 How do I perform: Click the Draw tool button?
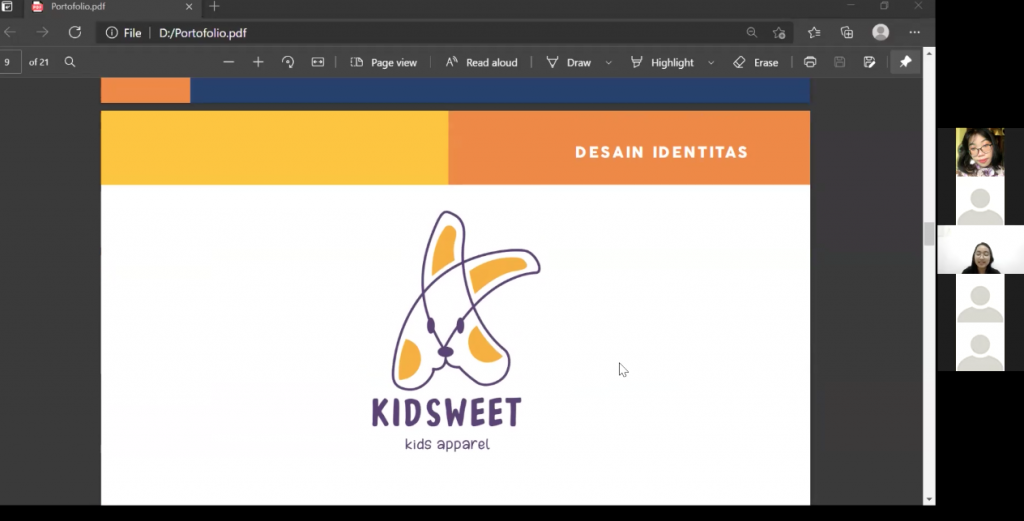pos(568,62)
